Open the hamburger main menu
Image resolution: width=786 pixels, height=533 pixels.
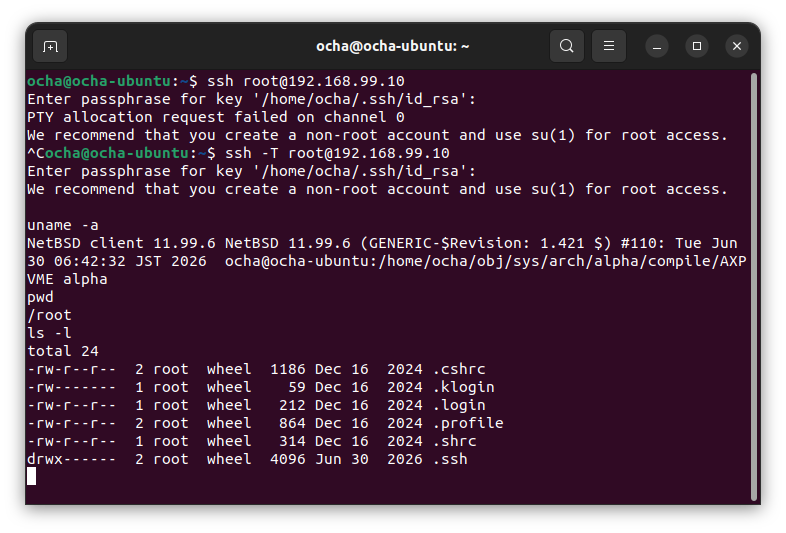pyautogui.click(x=609, y=46)
